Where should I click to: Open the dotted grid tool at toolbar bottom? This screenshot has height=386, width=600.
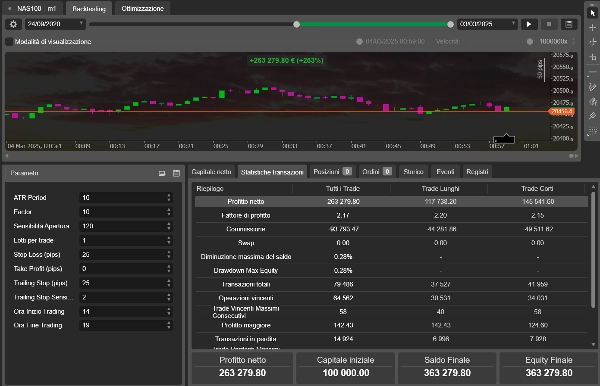(x=593, y=131)
